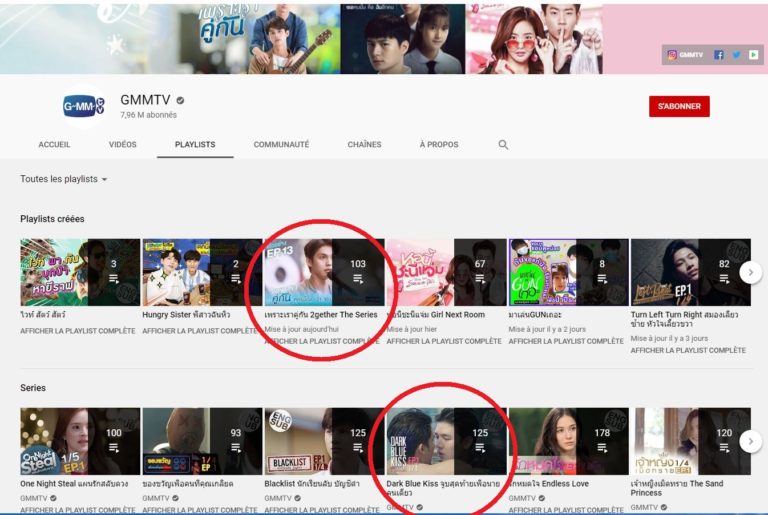Open the 2gether The Series playlist thumbnail
The image size is (768, 515).
(x=324, y=272)
